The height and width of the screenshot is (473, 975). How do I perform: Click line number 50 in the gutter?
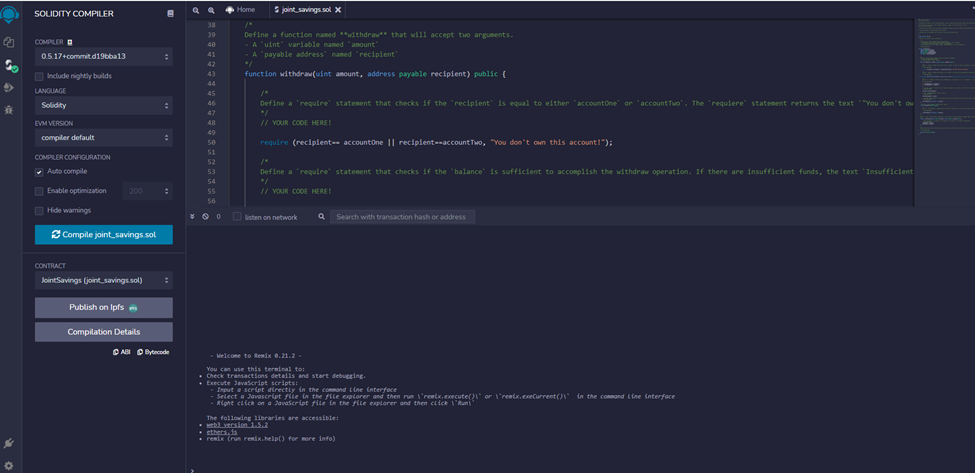[x=210, y=142]
